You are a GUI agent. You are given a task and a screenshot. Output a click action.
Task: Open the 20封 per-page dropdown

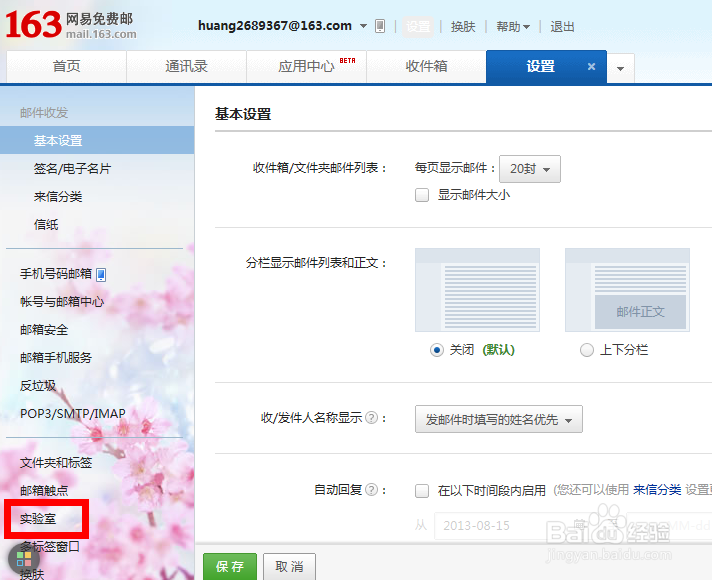[x=529, y=169]
